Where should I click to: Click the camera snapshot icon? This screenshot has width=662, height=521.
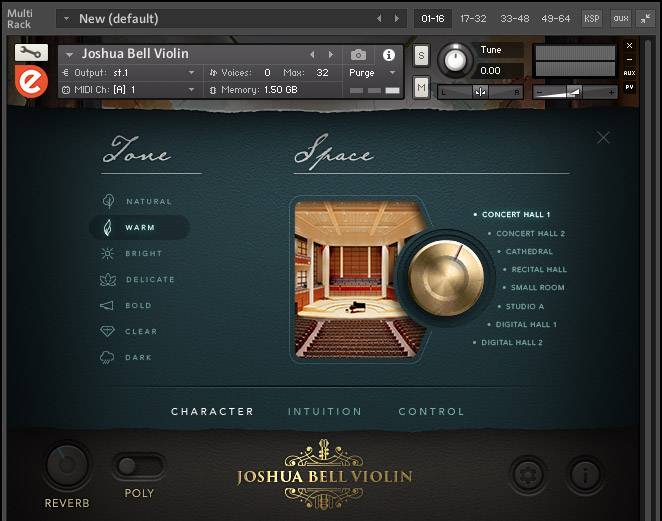click(x=358, y=54)
